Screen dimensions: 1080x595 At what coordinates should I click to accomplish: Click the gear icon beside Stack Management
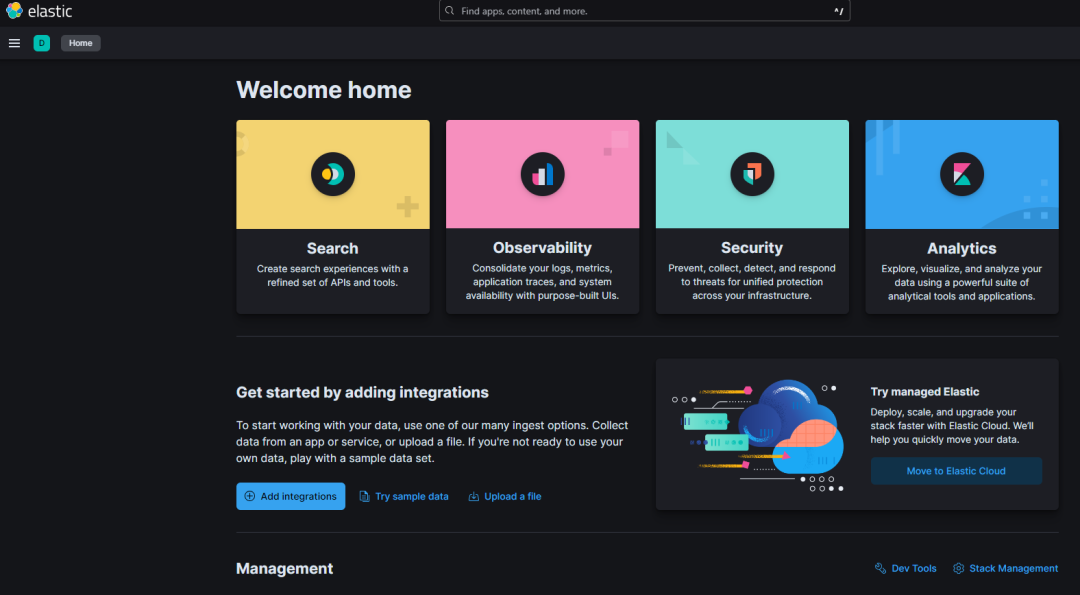[x=958, y=568]
